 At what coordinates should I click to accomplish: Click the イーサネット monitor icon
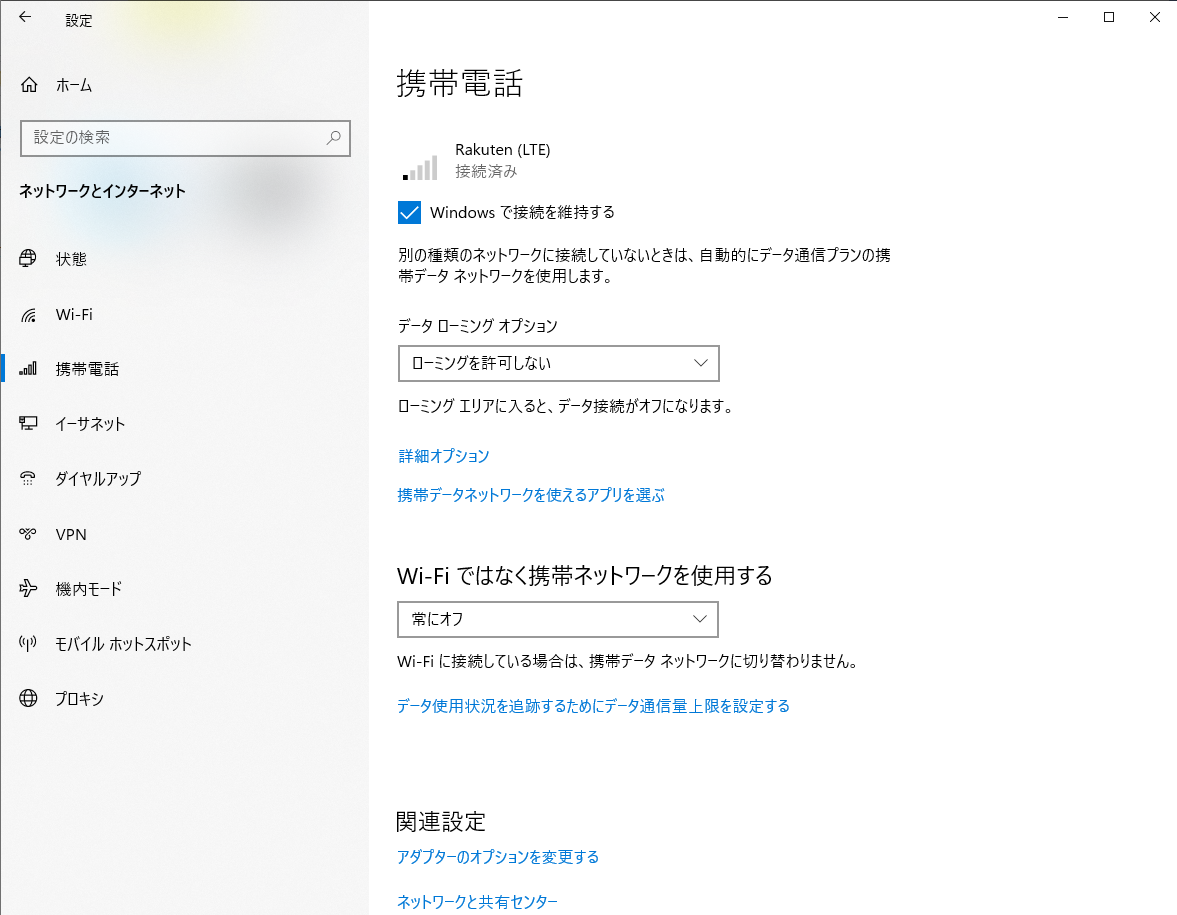28,423
